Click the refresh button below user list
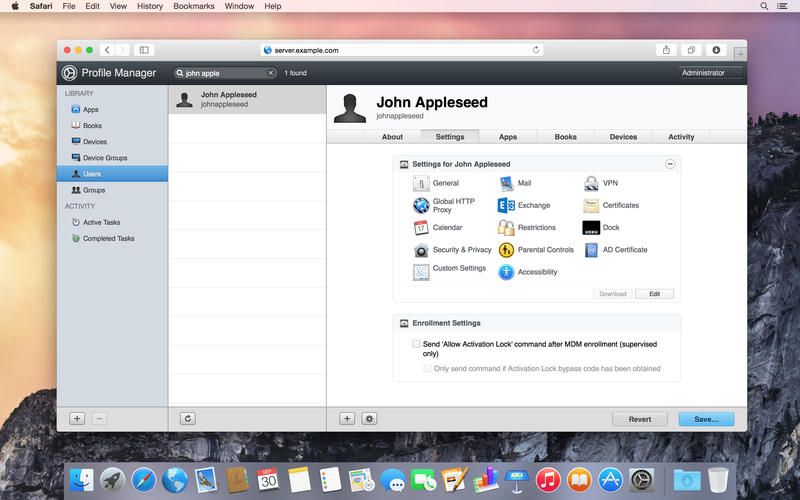 pos(187,419)
